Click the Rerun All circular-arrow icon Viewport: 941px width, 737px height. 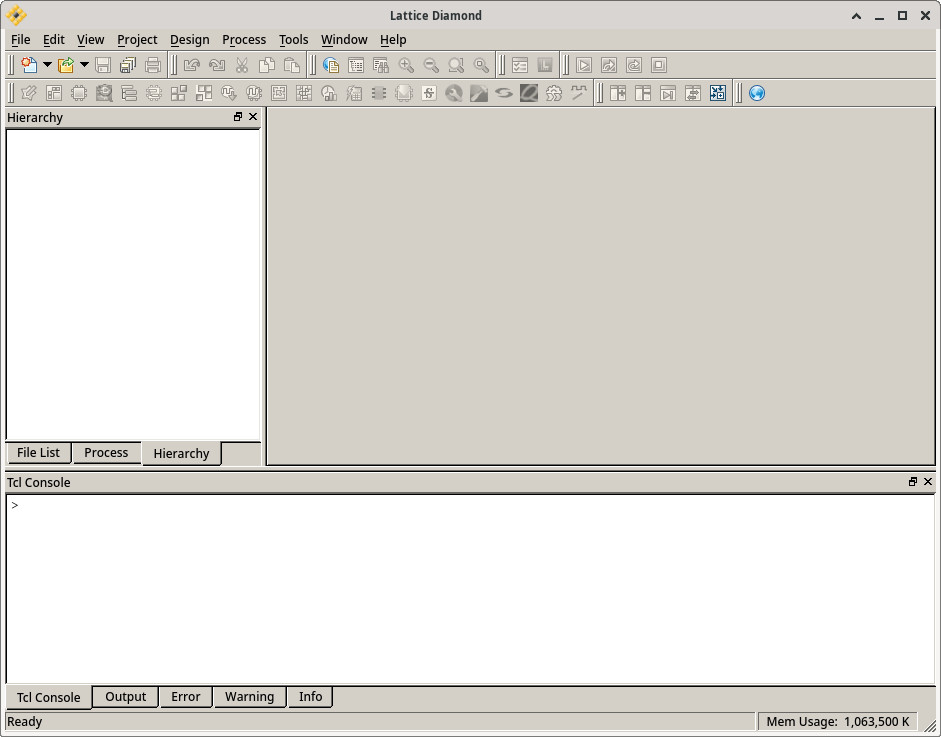[x=634, y=65]
